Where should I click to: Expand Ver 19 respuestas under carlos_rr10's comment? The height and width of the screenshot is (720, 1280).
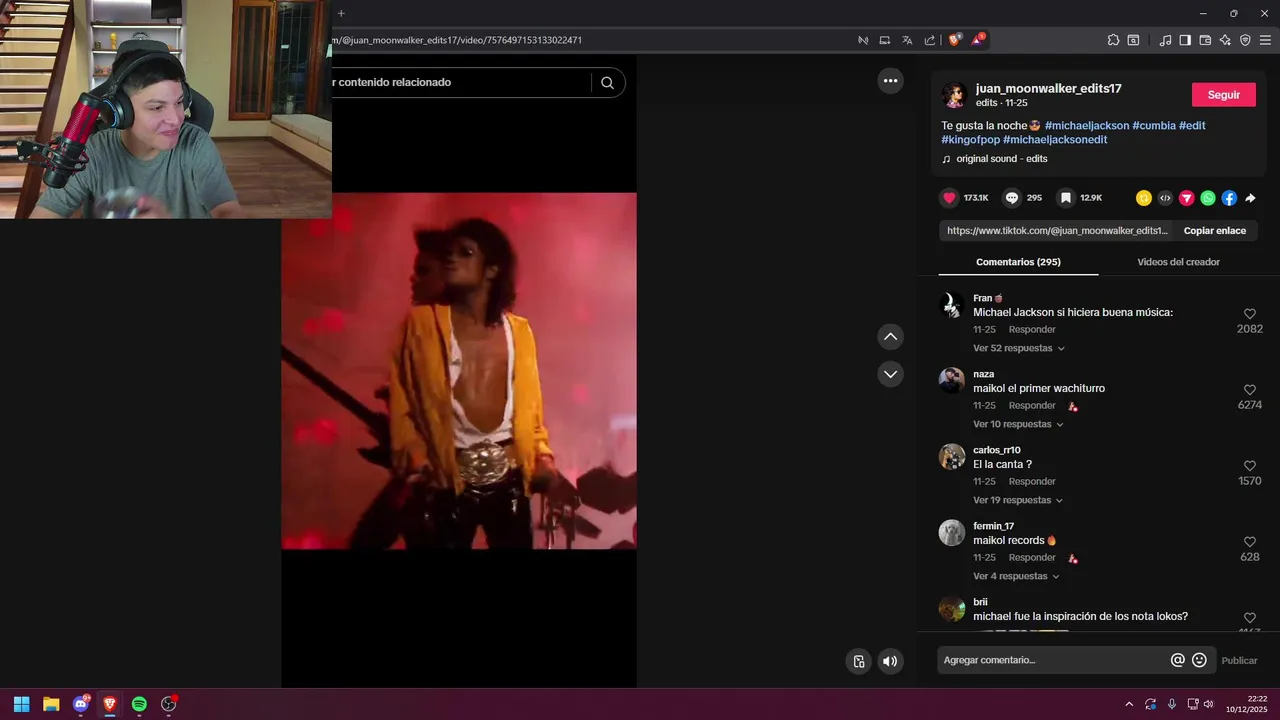click(1018, 500)
